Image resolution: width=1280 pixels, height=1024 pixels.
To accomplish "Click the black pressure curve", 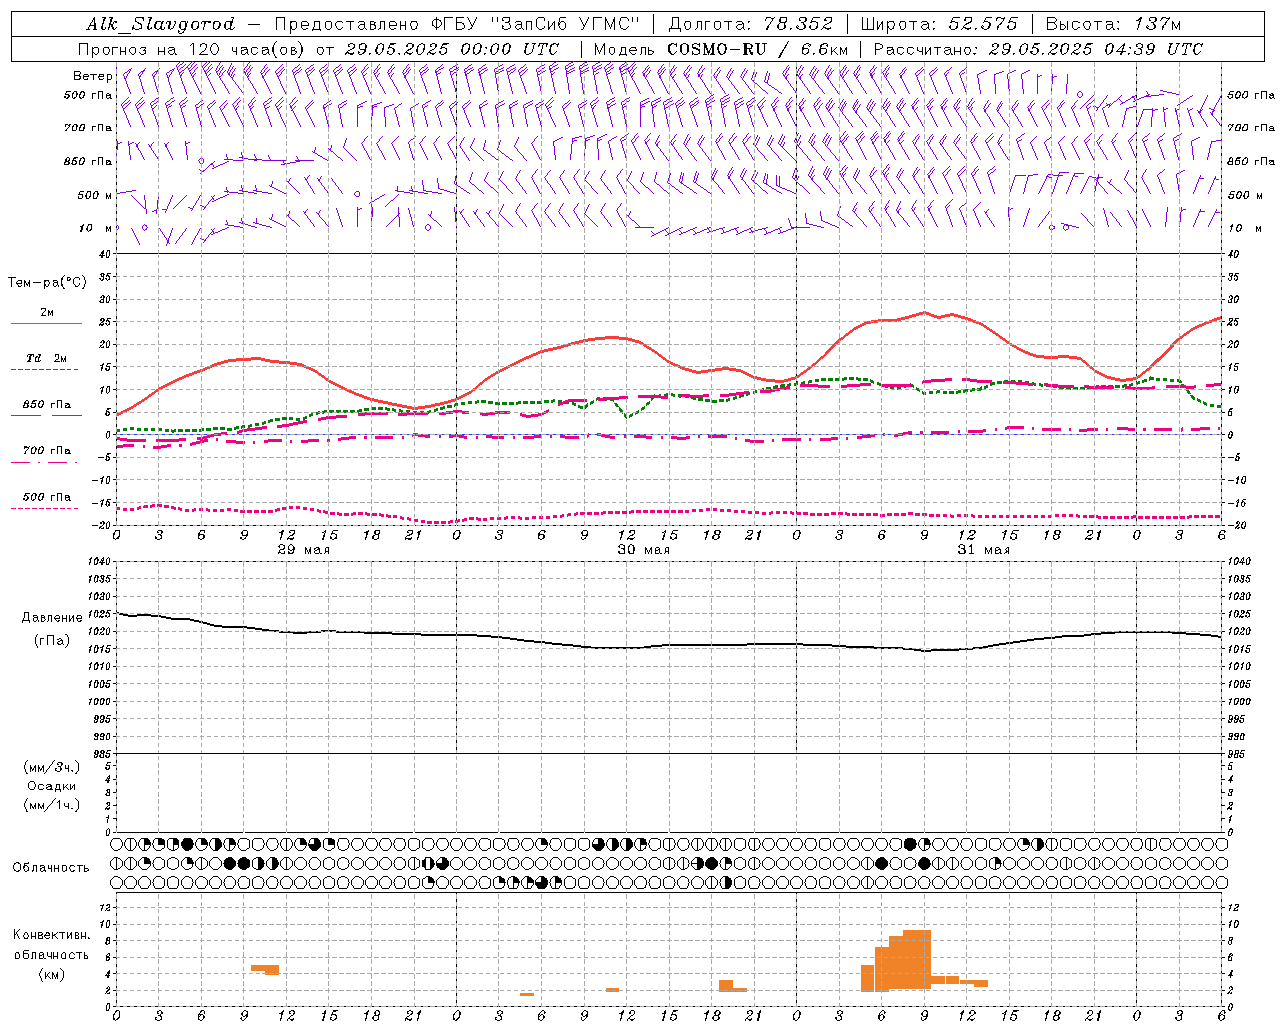I will click(668, 645).
